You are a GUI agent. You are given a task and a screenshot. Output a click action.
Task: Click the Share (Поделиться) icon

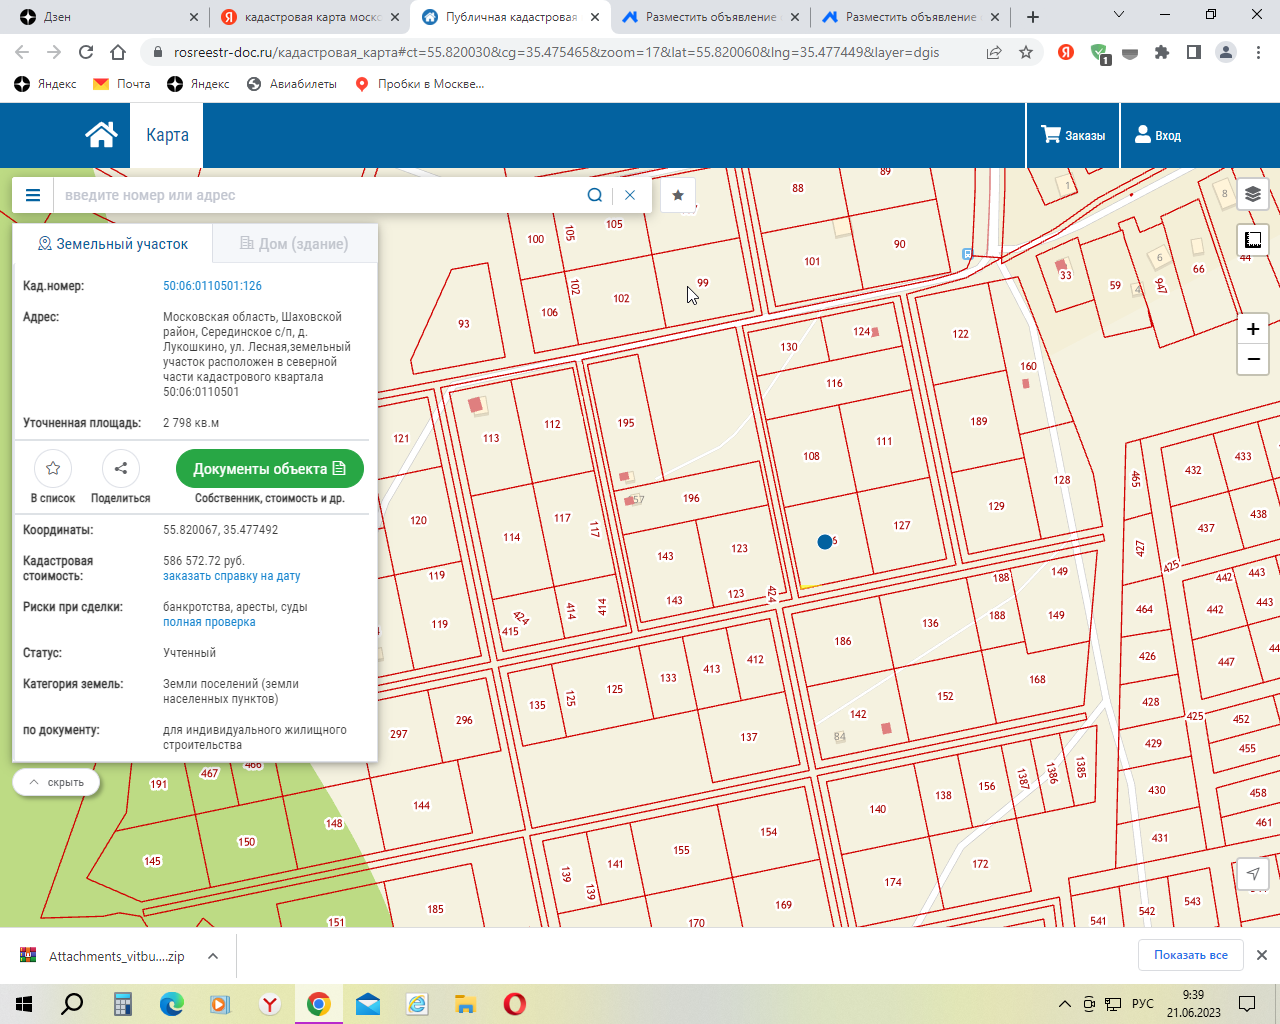120,468
